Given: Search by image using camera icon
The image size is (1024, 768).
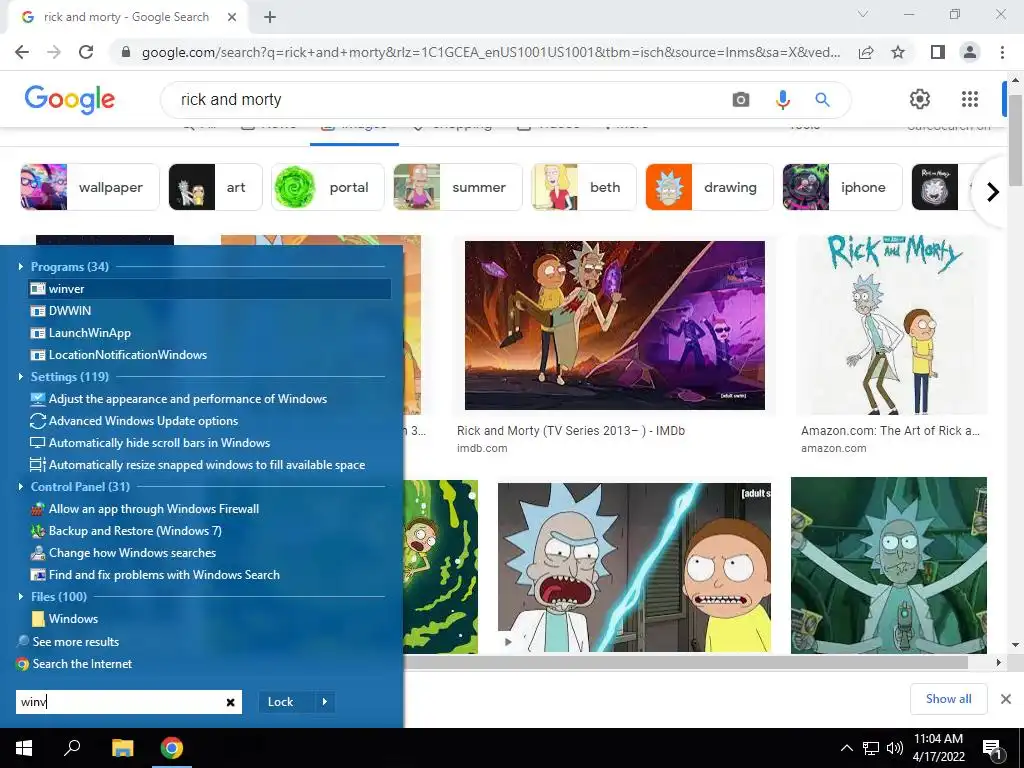Looking at the screenshot, I should point(741,99).
